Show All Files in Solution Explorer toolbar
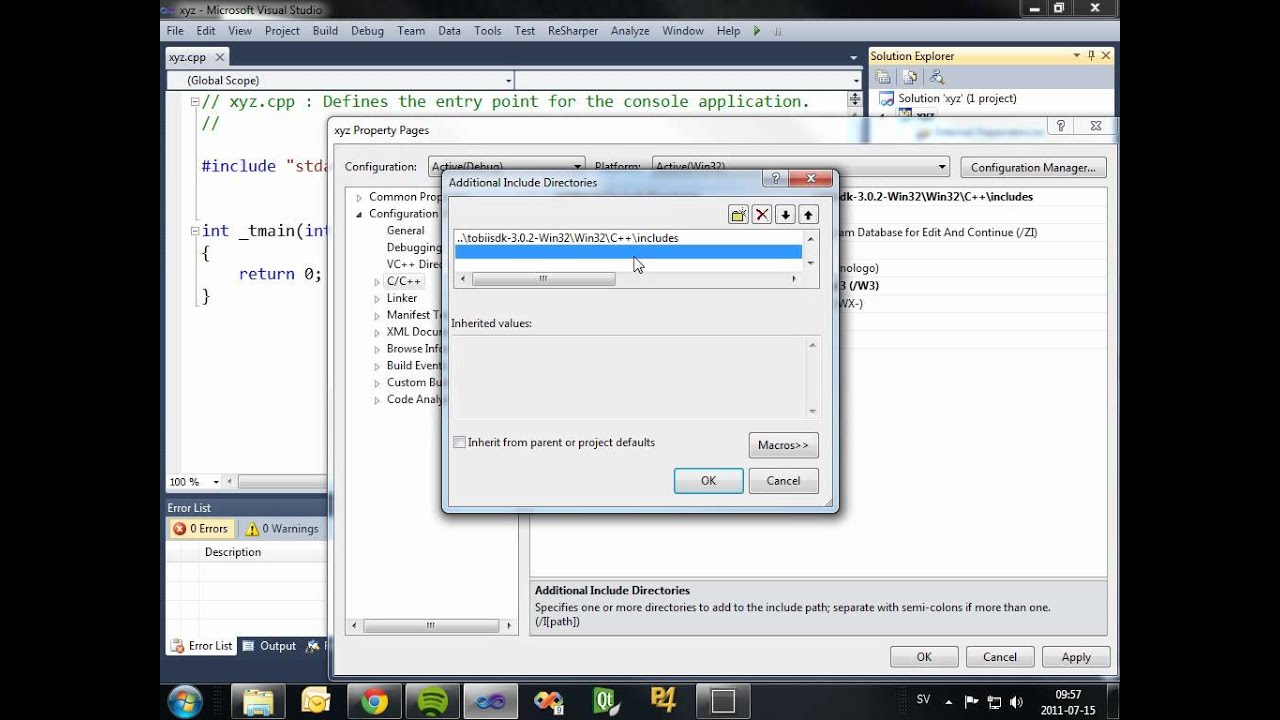 click(x=910, y=77)
